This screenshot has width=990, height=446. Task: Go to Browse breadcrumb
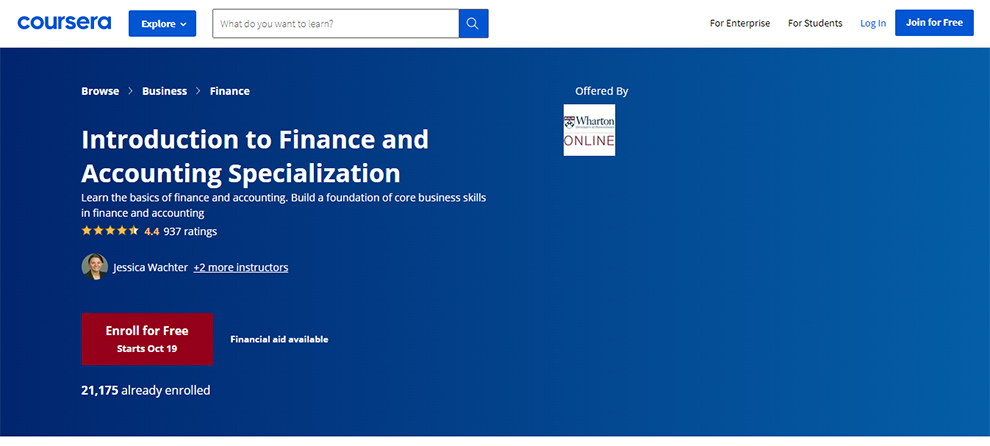(100, 91)
